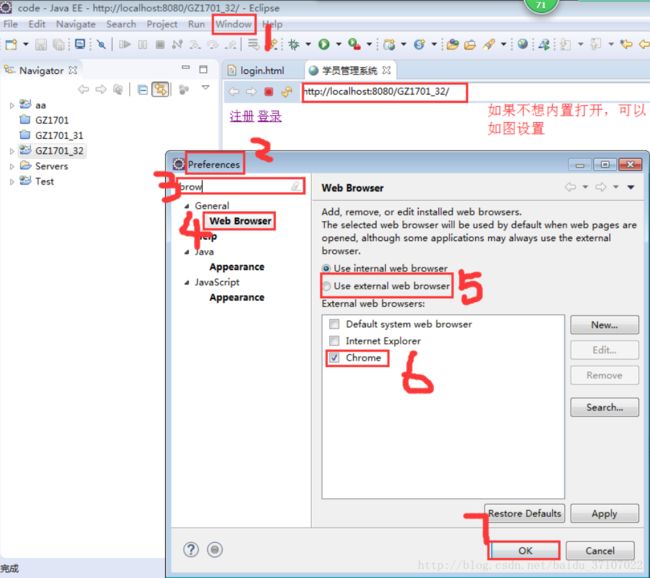Switch to the login.html editor tab
The image size is (650, 578).
pyautogui.click(x=256, y=70)
